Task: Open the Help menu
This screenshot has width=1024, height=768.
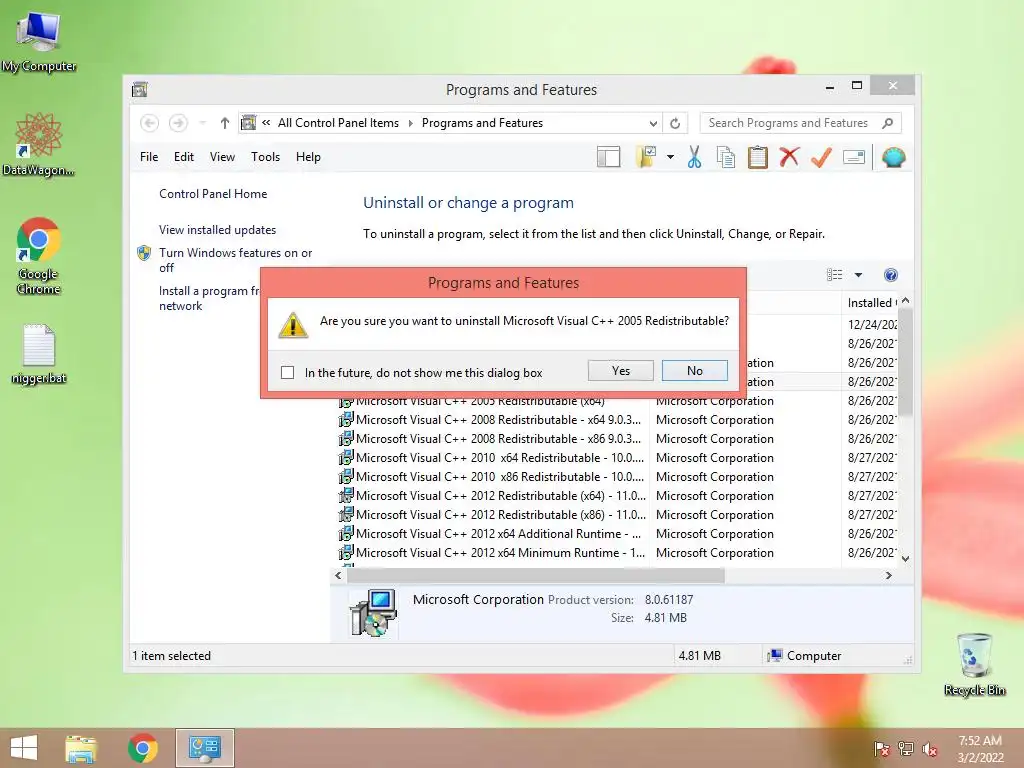Action: (308, 157)
